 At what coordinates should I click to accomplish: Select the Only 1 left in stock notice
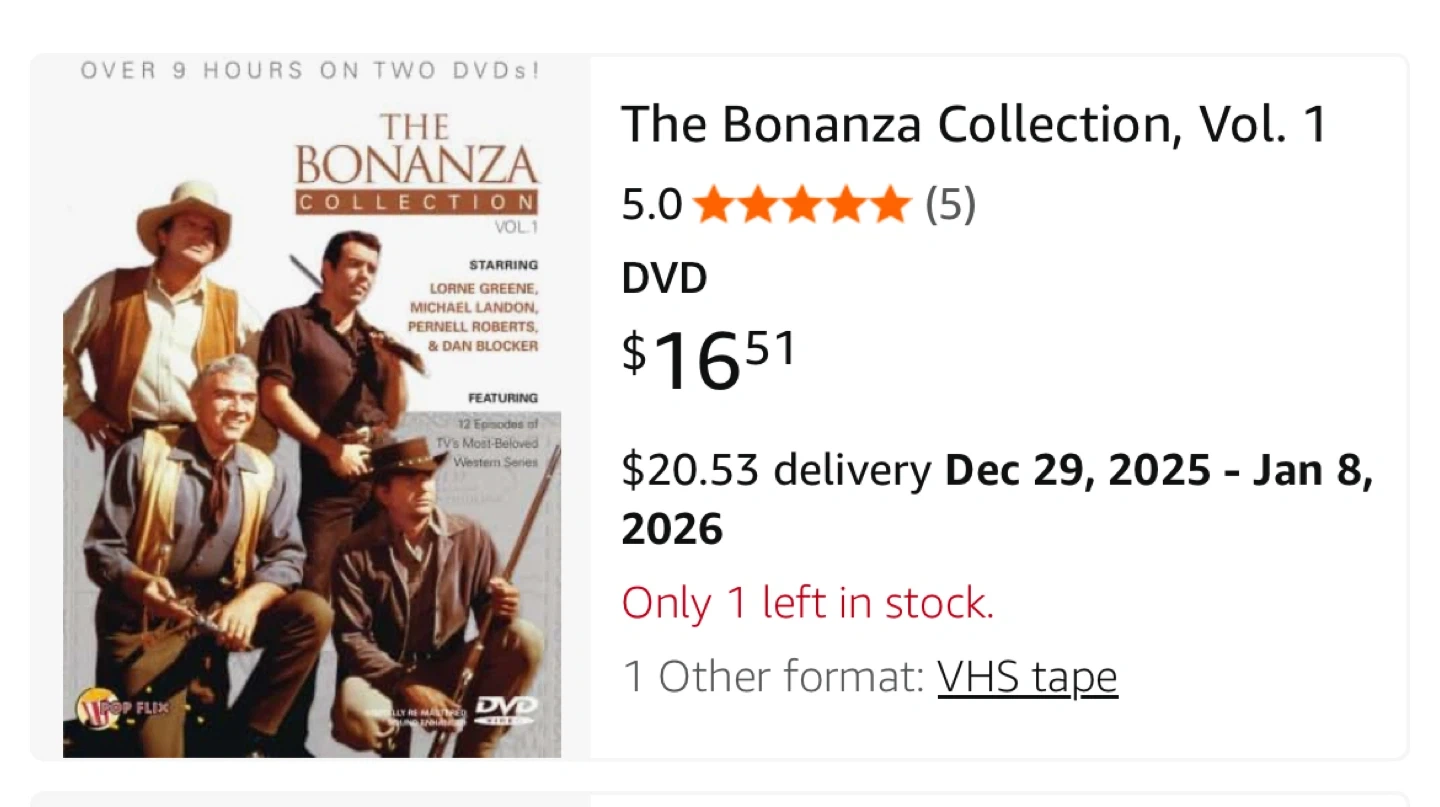point(808,603)
